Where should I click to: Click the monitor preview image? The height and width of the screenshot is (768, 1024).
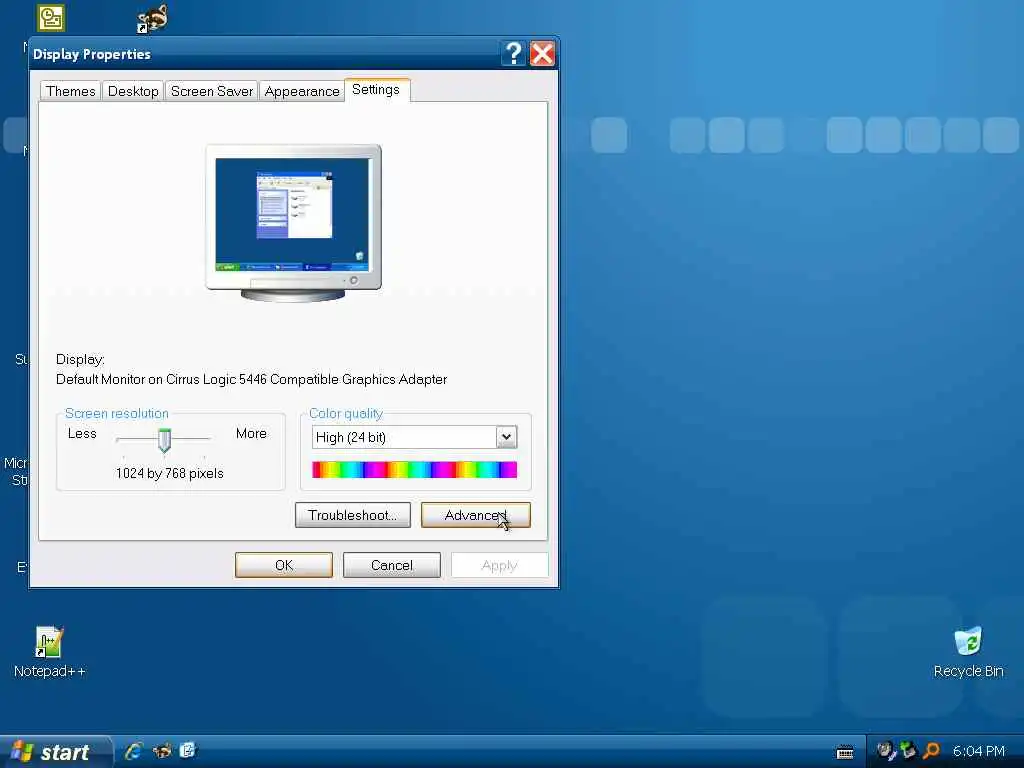(293, 223)
